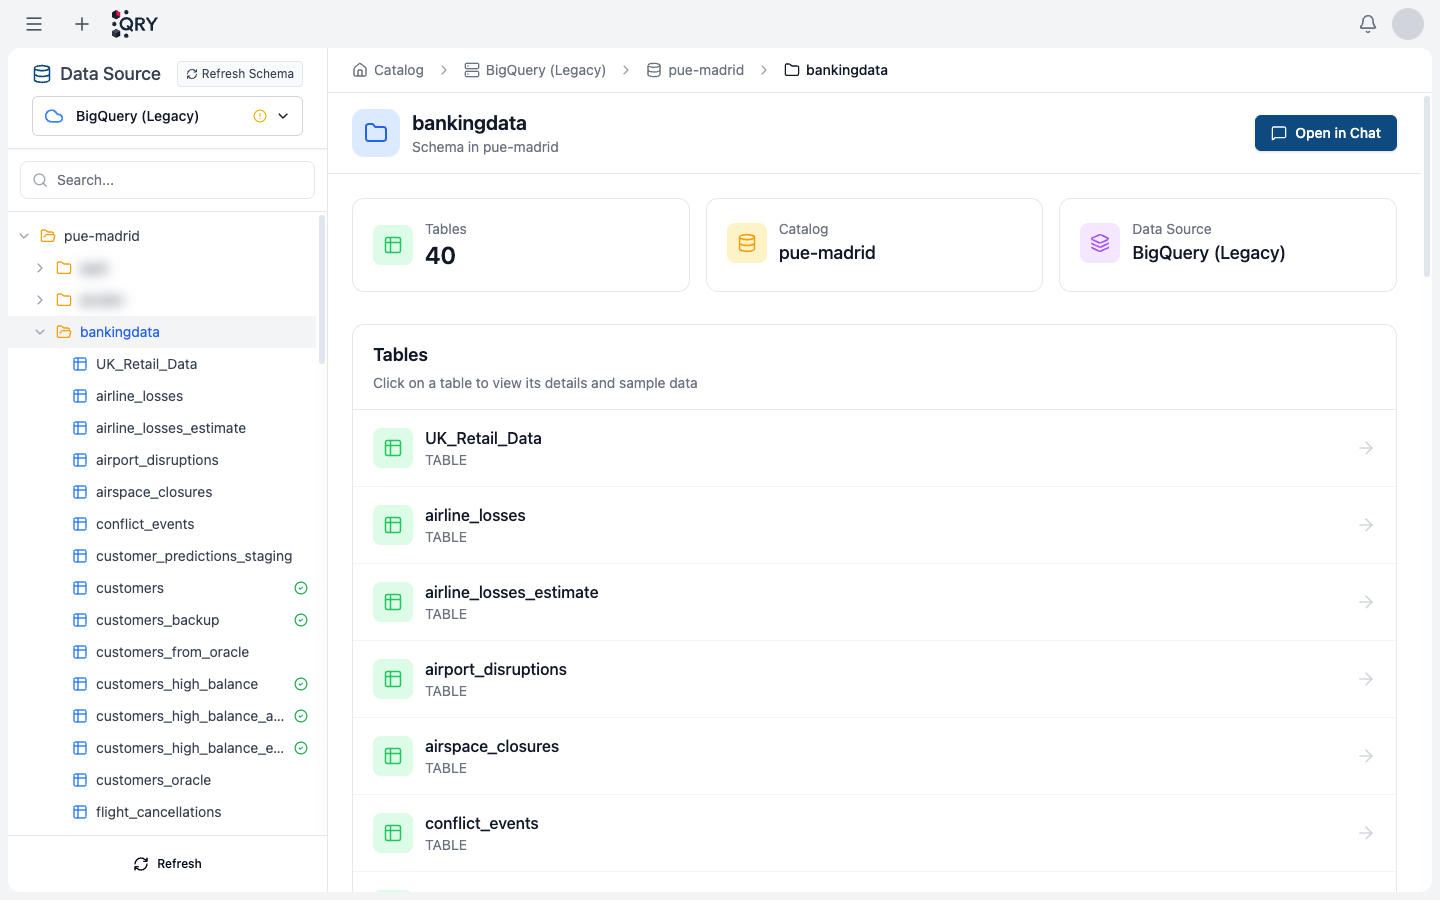Open the BigQuery (Legacy) data source dropdown

point(167,116)
